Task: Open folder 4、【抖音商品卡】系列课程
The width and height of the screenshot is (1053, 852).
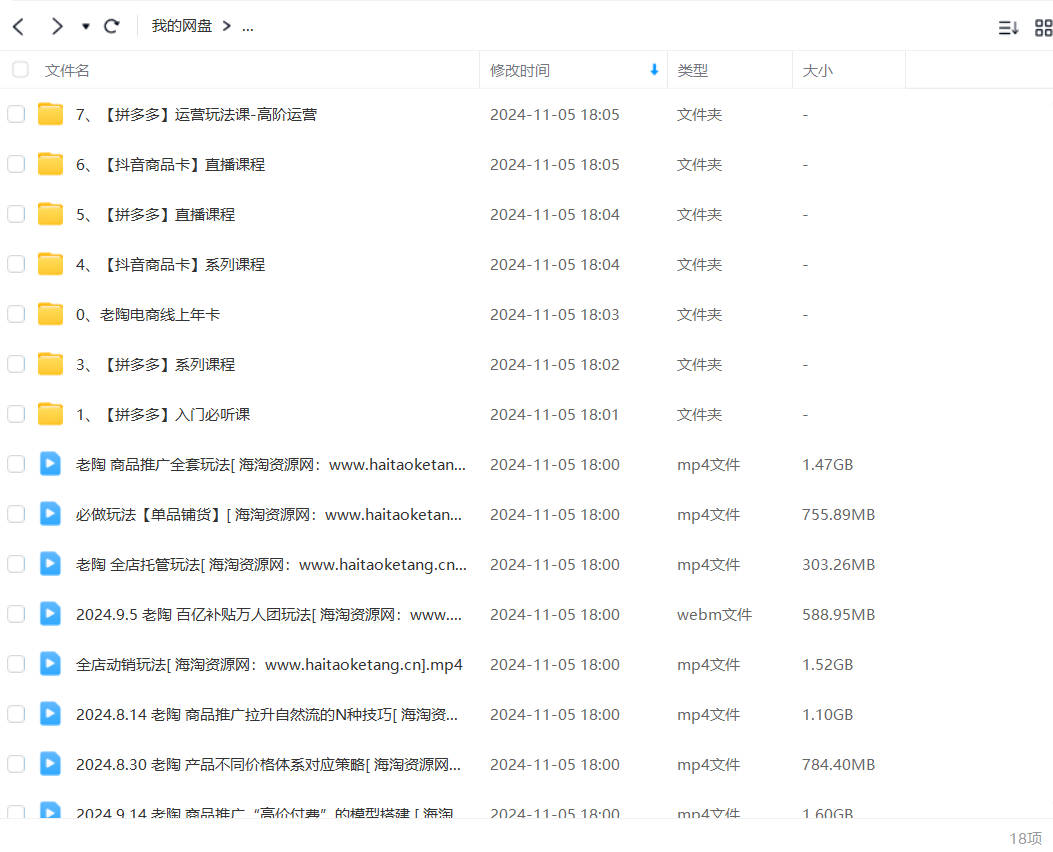Action: click(x=171, y=265)
